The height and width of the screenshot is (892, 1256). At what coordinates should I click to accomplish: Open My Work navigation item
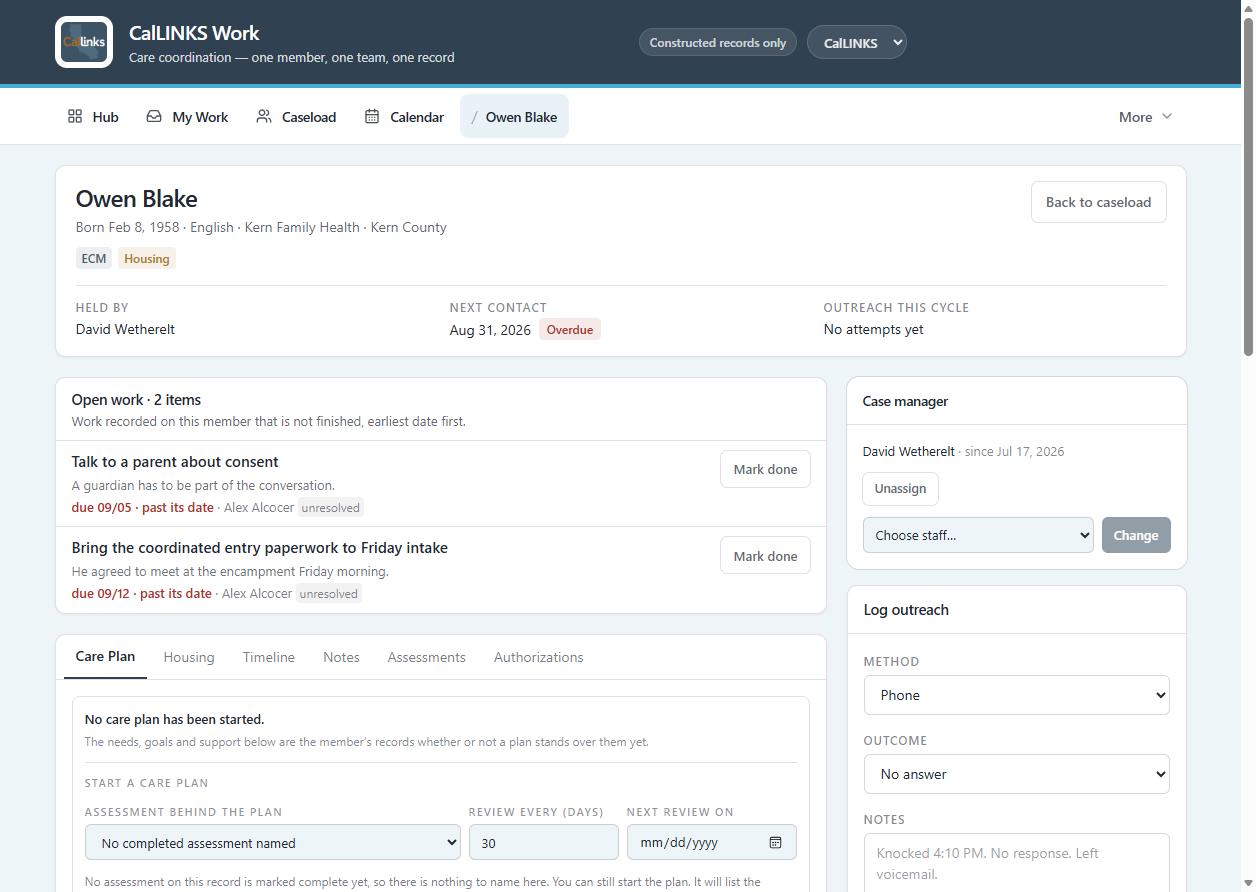tap(187, 116)
